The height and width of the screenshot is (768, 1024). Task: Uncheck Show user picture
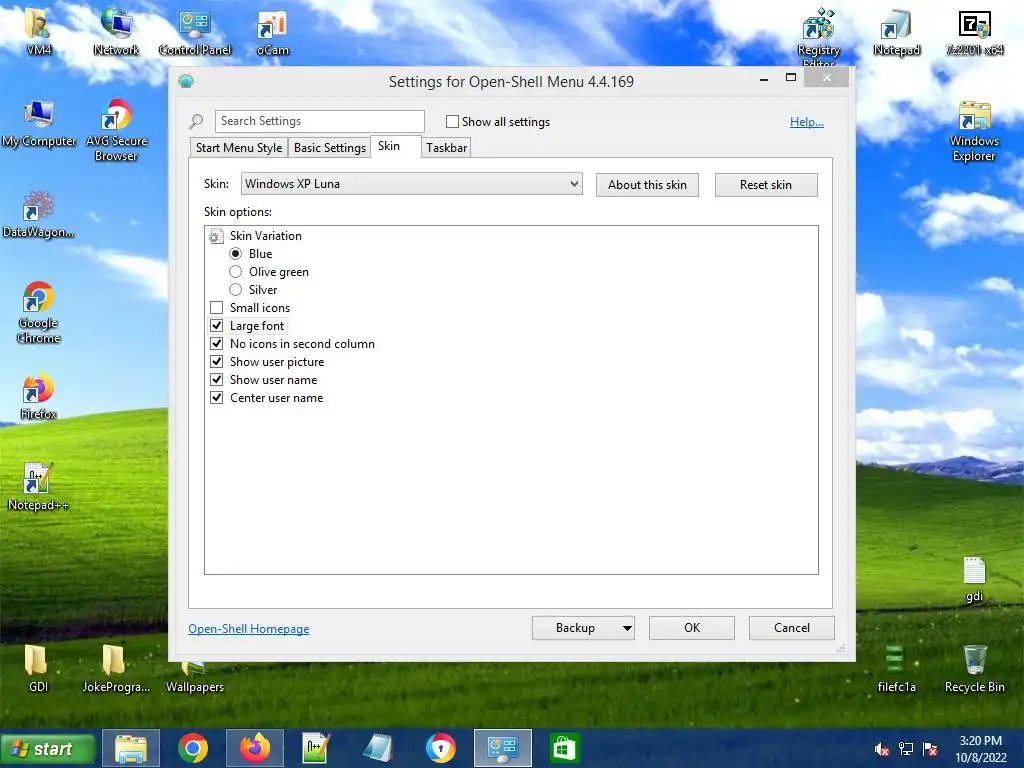pyautogui.click(x=217, y=361)
